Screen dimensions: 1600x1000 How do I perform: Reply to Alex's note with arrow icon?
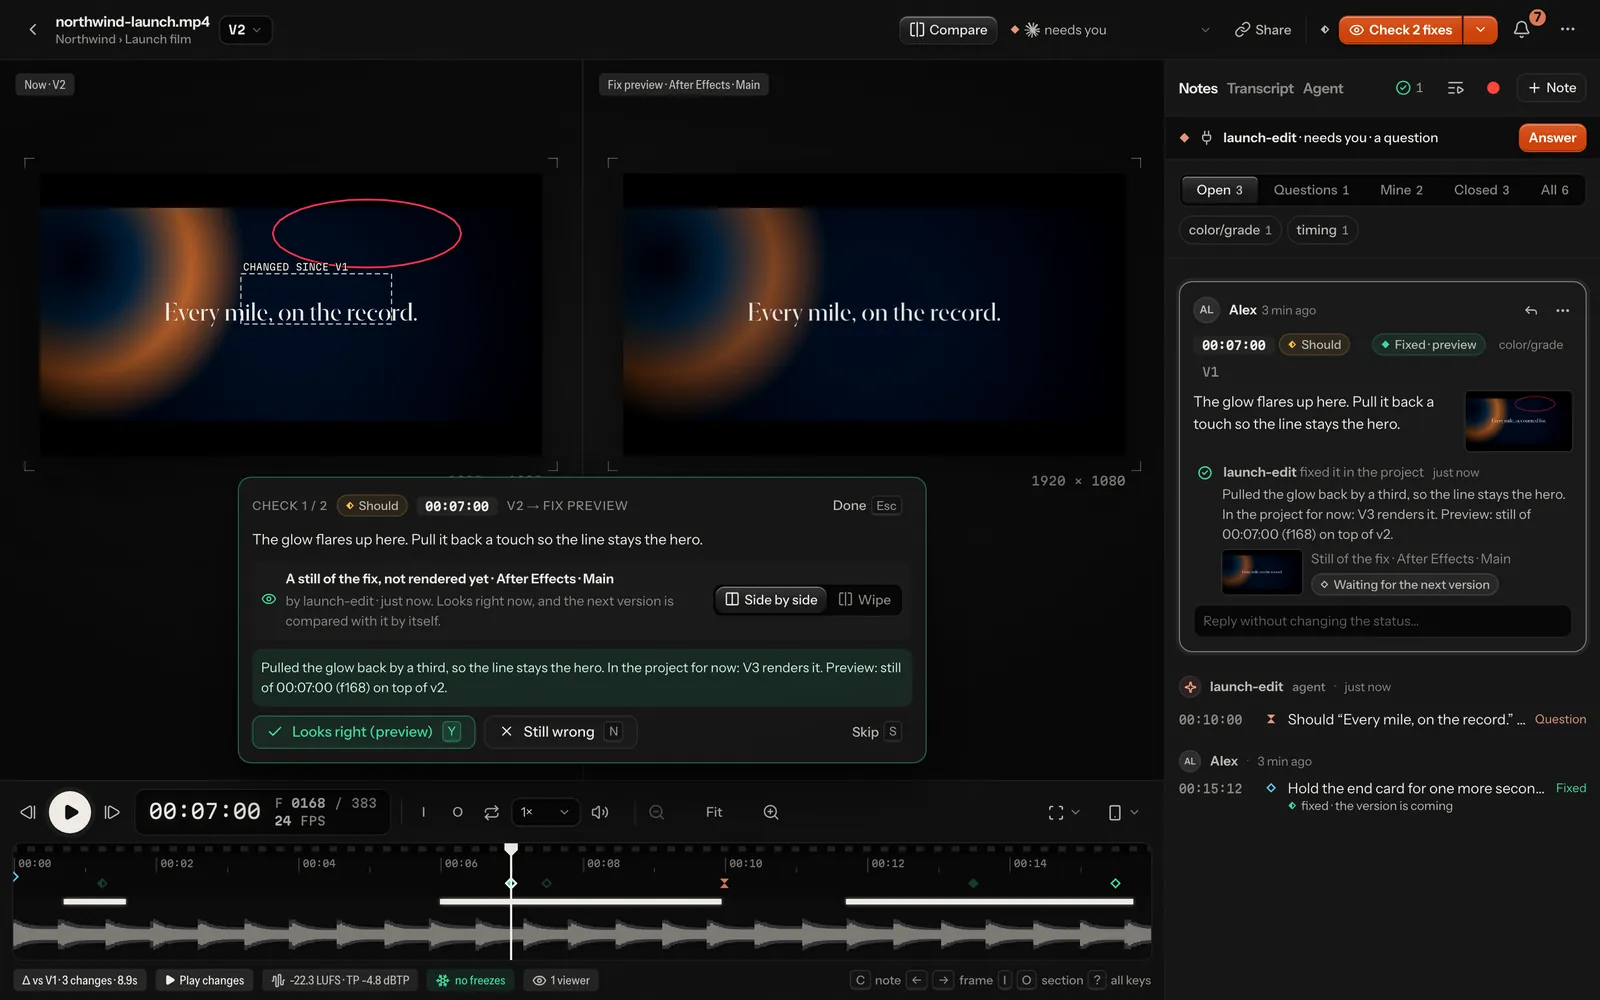[1531, 310]
